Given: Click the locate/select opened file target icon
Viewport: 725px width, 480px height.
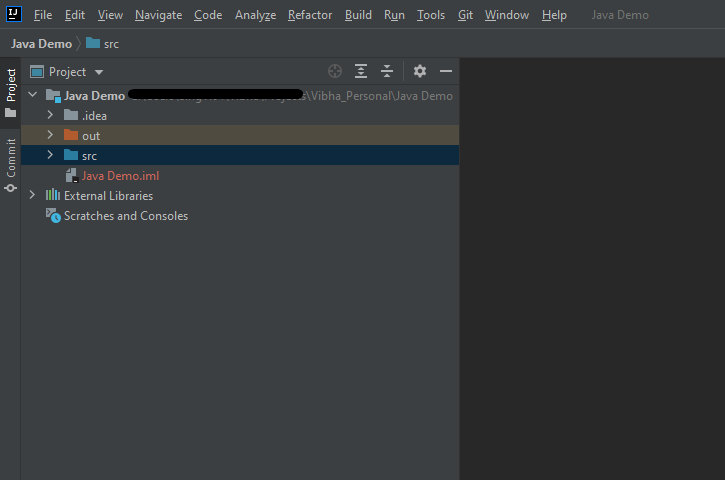Looking at the screenshot, I should point(335,72).
